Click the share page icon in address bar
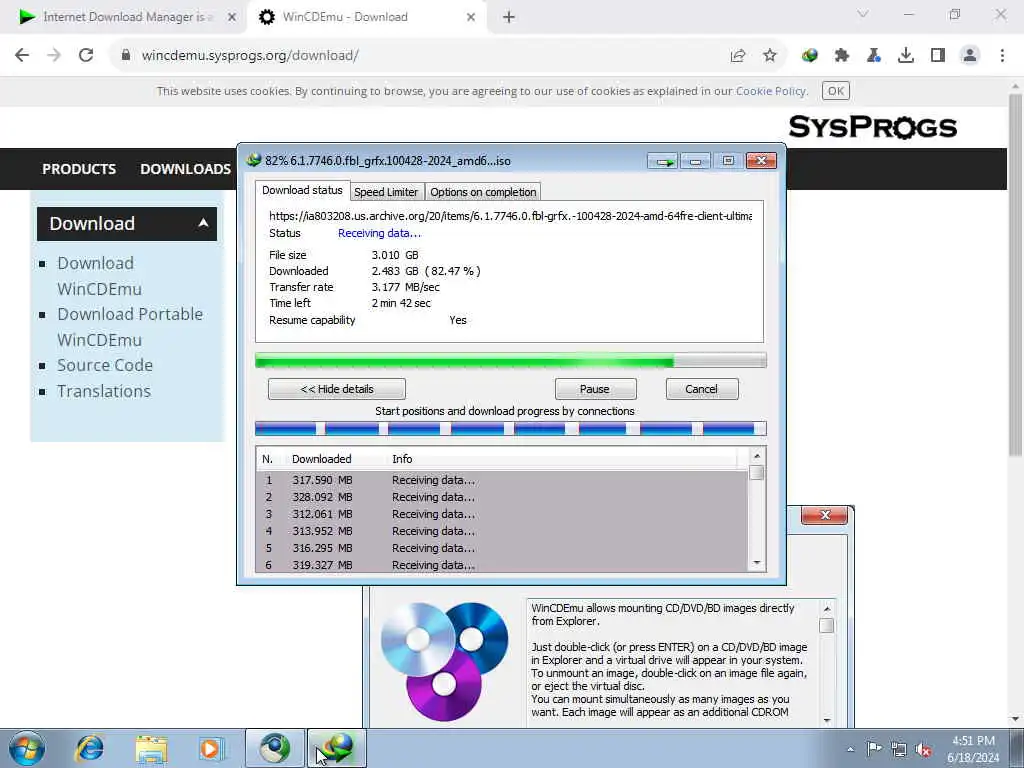 coord(738,56)
